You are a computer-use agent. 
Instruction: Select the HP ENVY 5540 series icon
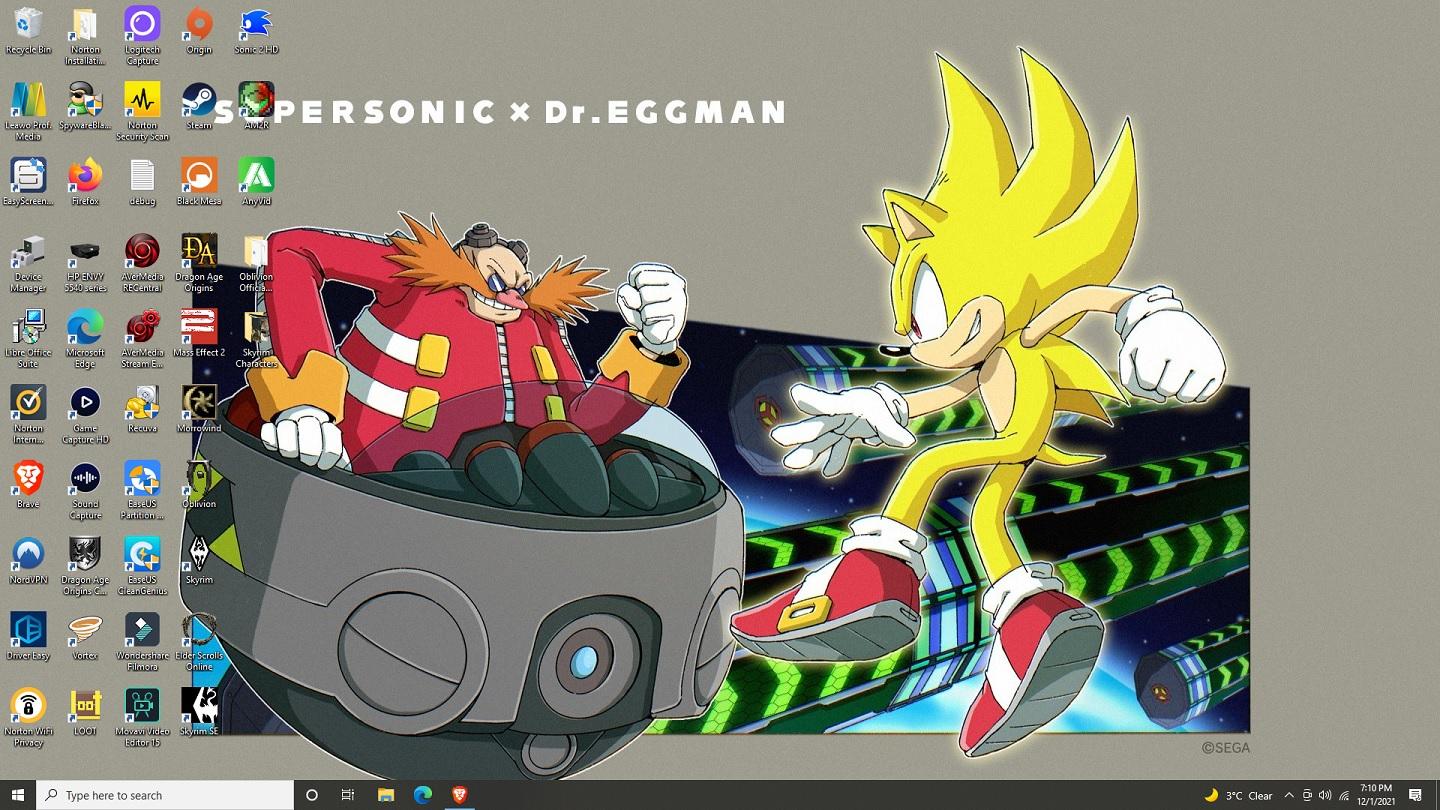85,263
